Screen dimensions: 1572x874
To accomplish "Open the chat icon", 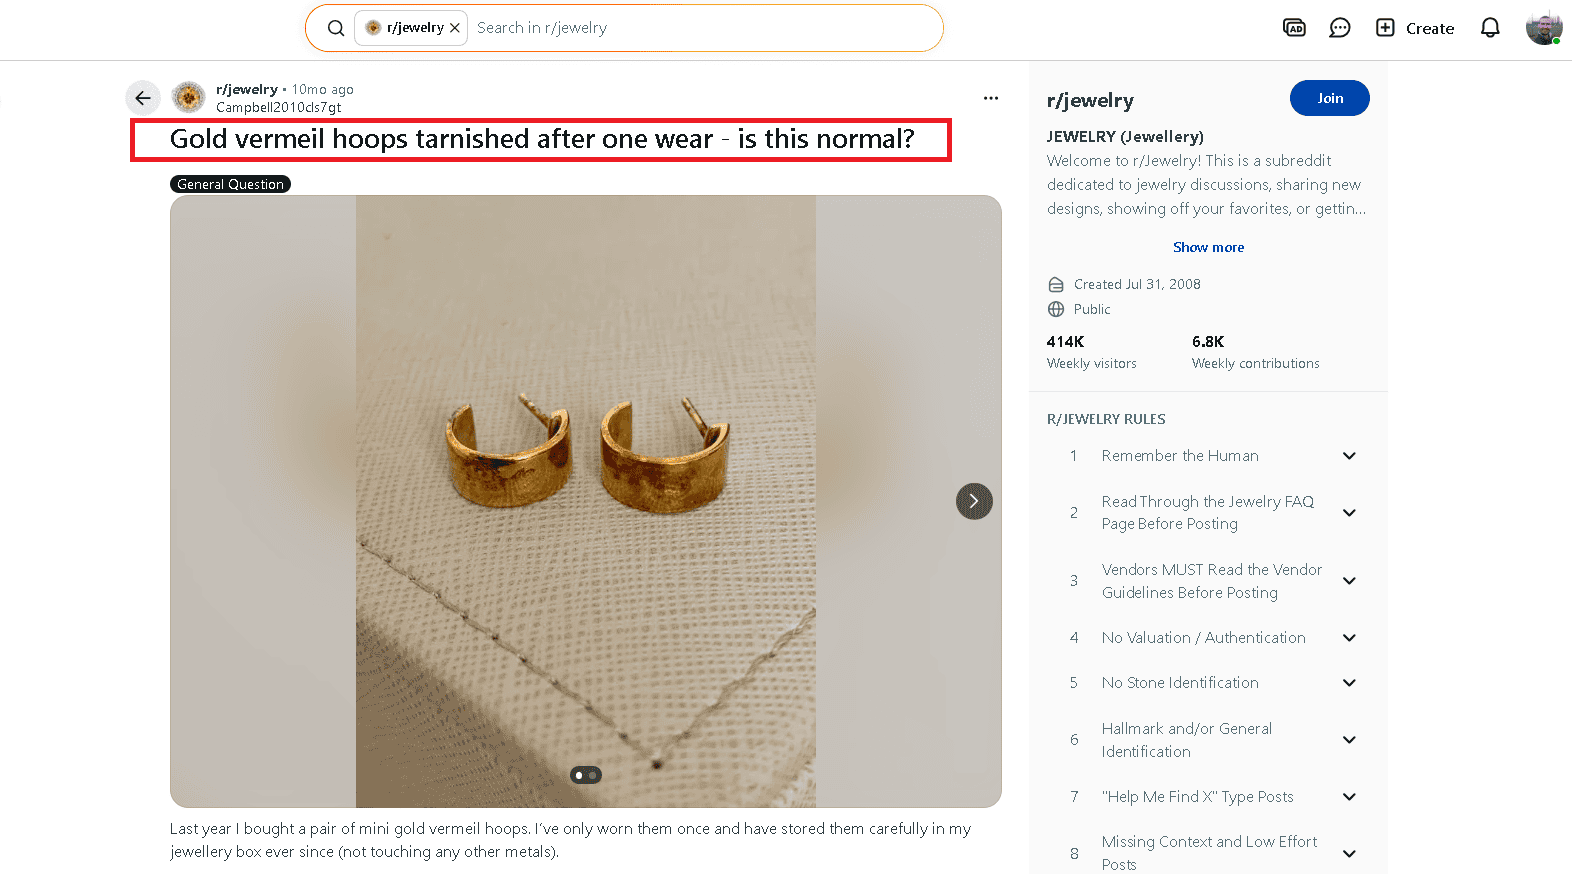I will coord(1340,27).
